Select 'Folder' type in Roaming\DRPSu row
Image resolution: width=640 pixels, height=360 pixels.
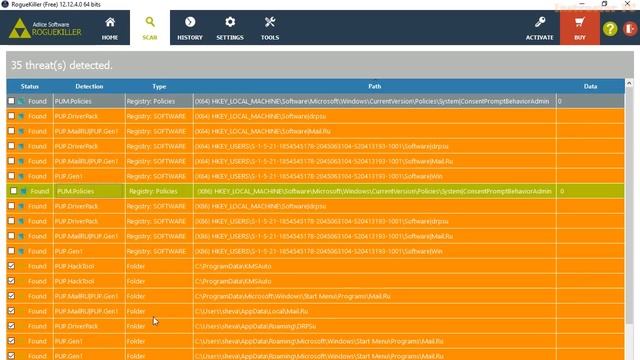pyautogui.click(x=136, y=326)
